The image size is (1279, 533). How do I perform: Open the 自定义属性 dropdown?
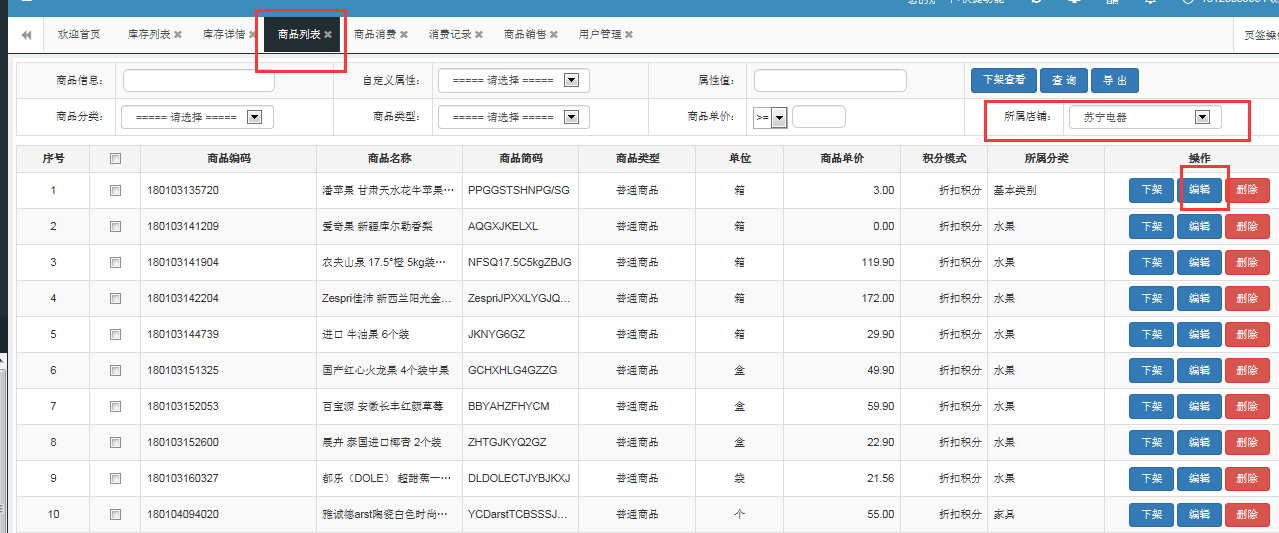(x=514, y=81)
